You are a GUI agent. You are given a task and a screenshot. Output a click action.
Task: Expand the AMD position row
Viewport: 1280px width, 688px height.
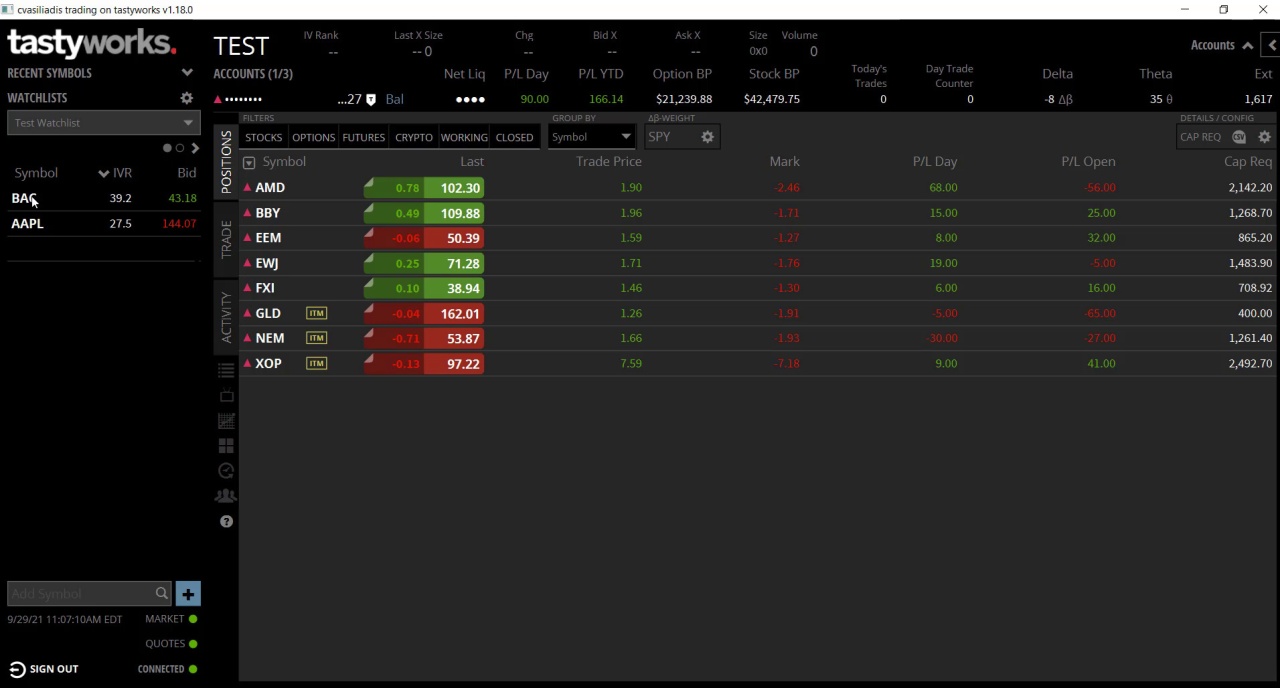[247, 188]
